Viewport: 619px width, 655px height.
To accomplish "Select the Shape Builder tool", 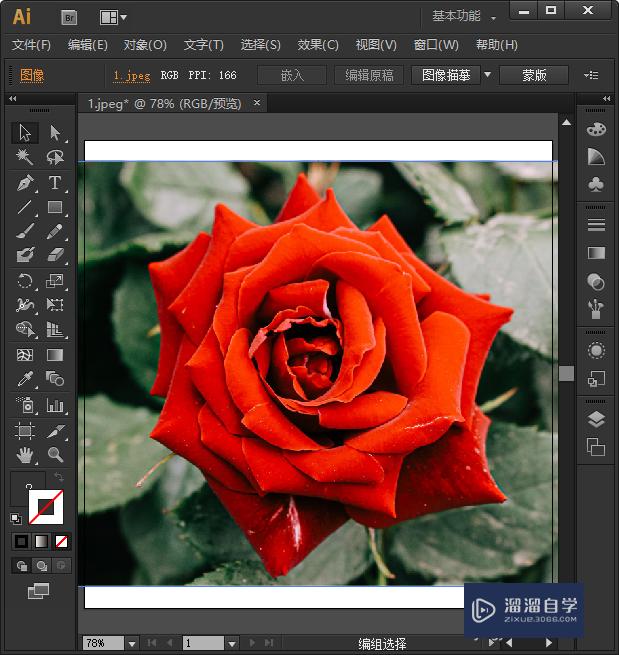I will click(25, 329).
